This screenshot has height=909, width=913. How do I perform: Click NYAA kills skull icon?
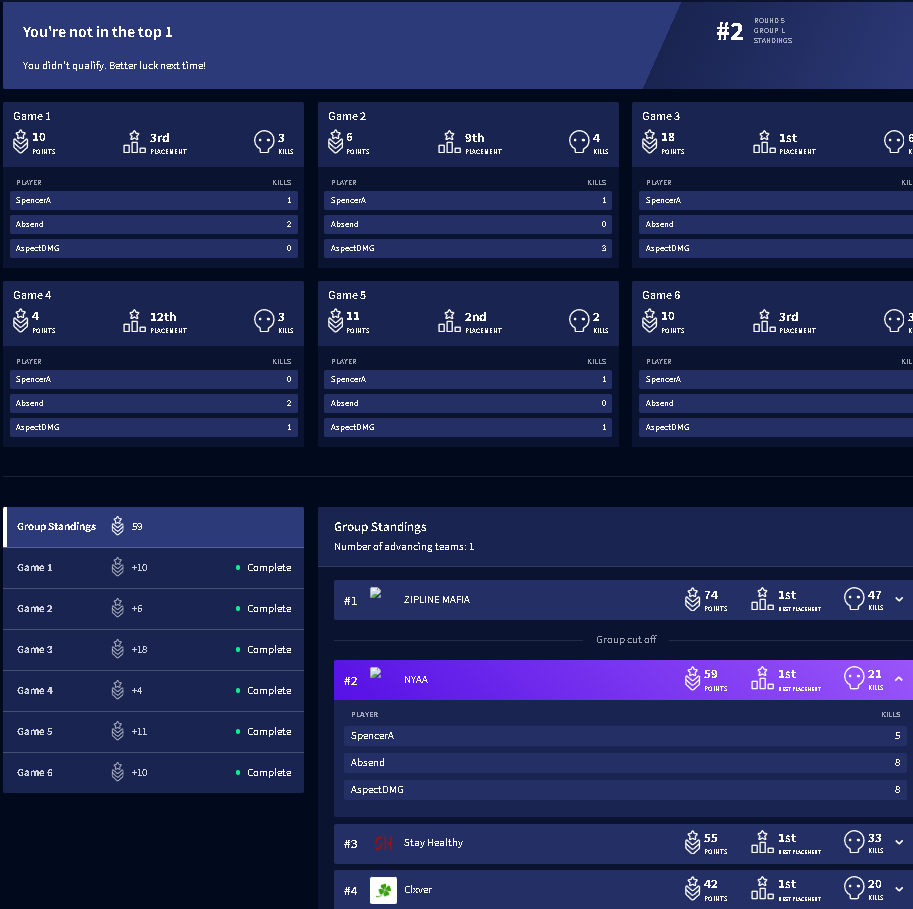854,678
